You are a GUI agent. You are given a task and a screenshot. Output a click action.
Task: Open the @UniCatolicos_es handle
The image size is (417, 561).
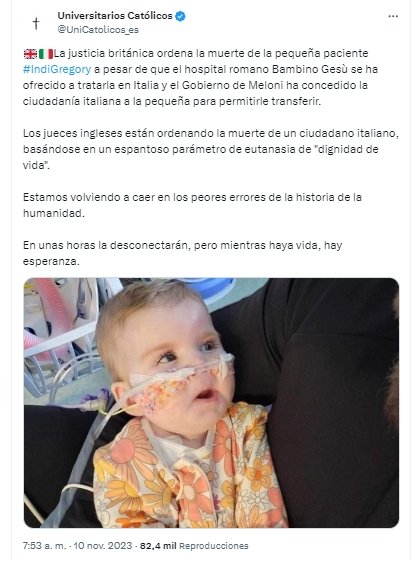tap(98, 30)
